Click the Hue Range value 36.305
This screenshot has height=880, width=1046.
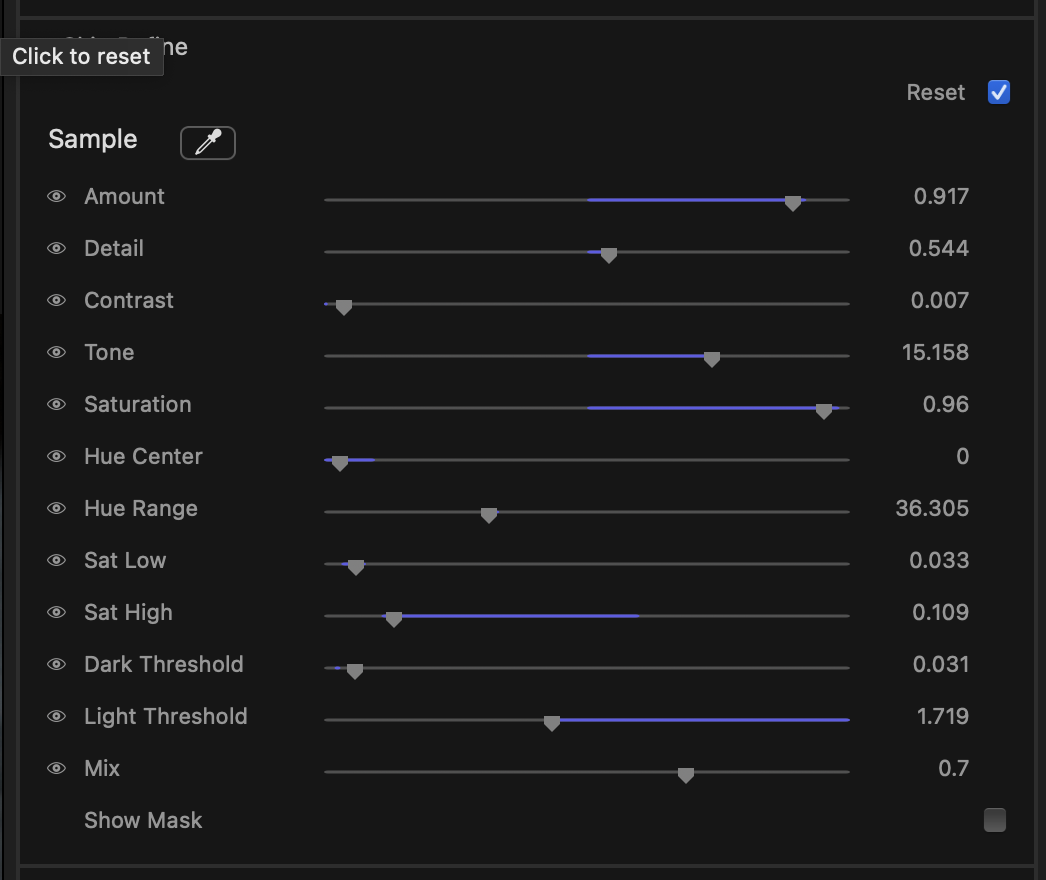tap(932, 508)
